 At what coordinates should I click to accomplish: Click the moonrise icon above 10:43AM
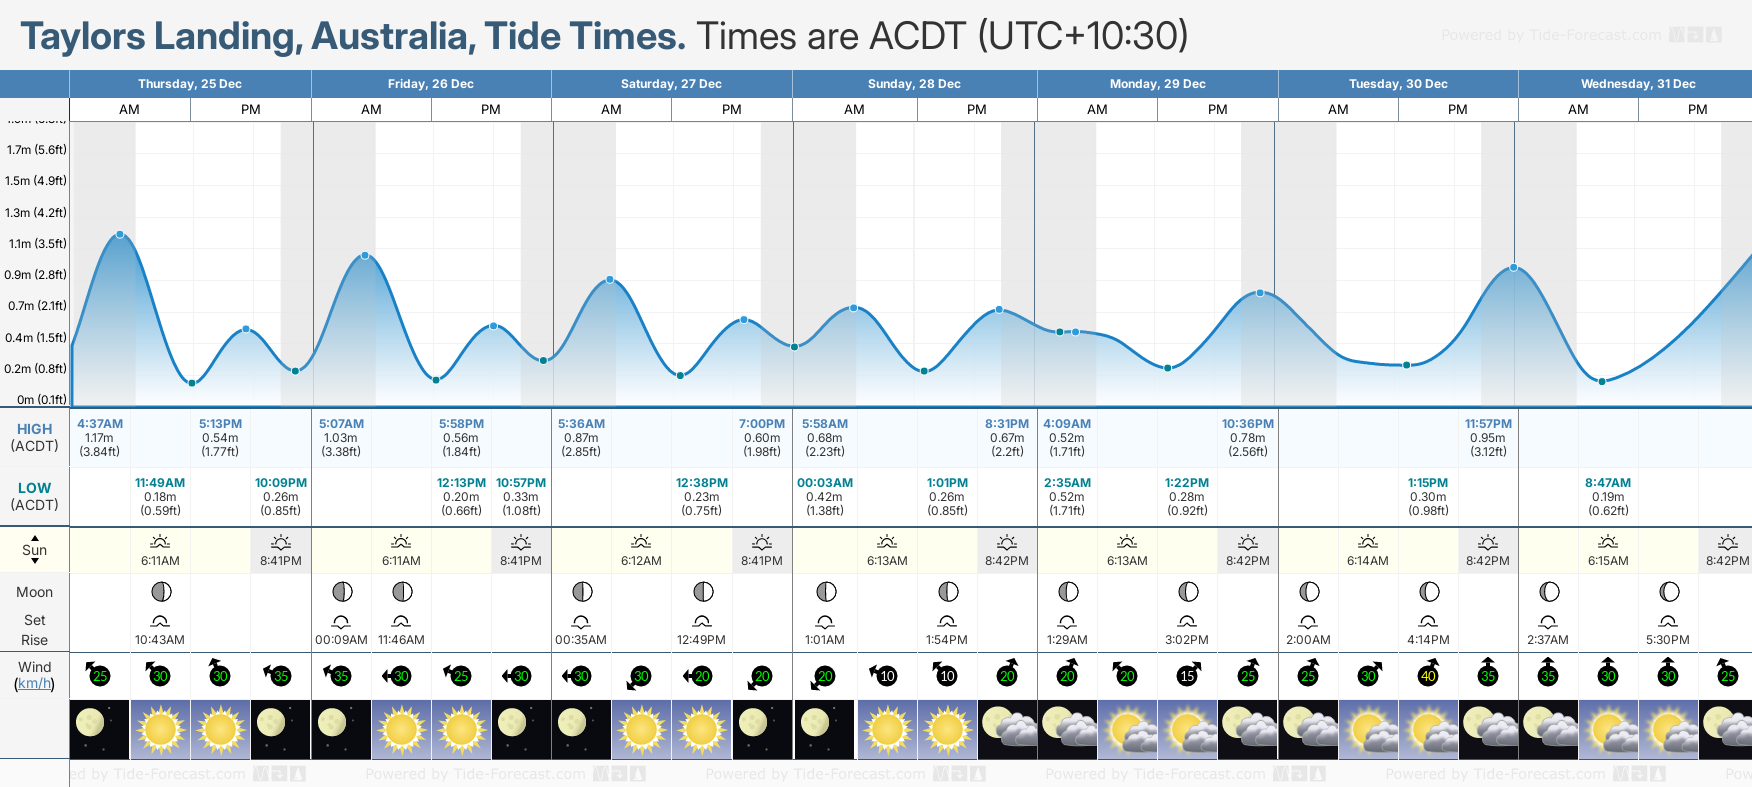pos(160,621)
